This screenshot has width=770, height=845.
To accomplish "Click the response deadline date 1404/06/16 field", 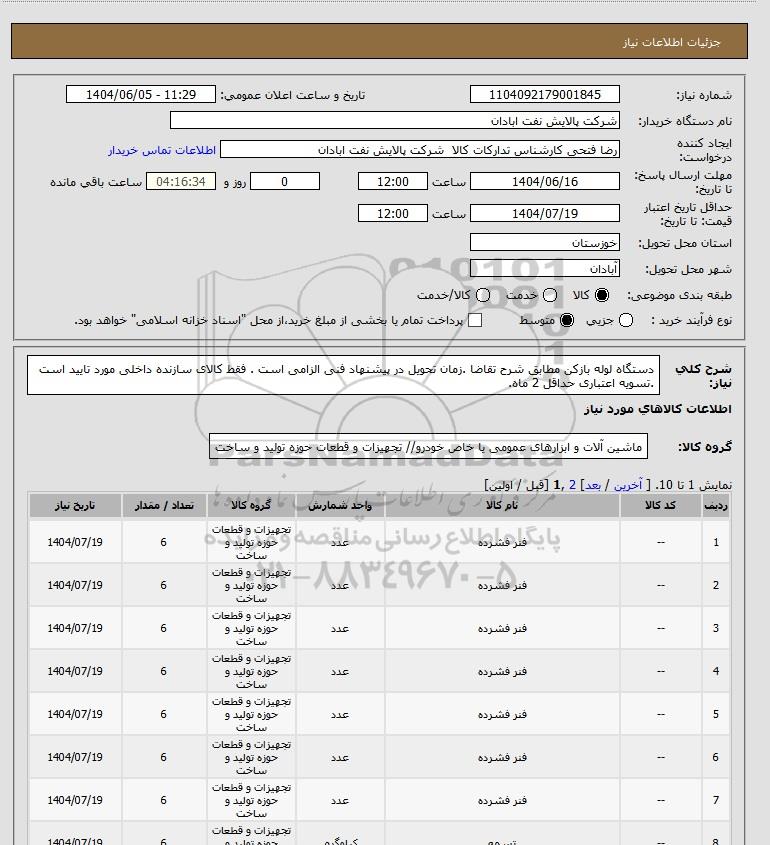I will coord(545,181).
